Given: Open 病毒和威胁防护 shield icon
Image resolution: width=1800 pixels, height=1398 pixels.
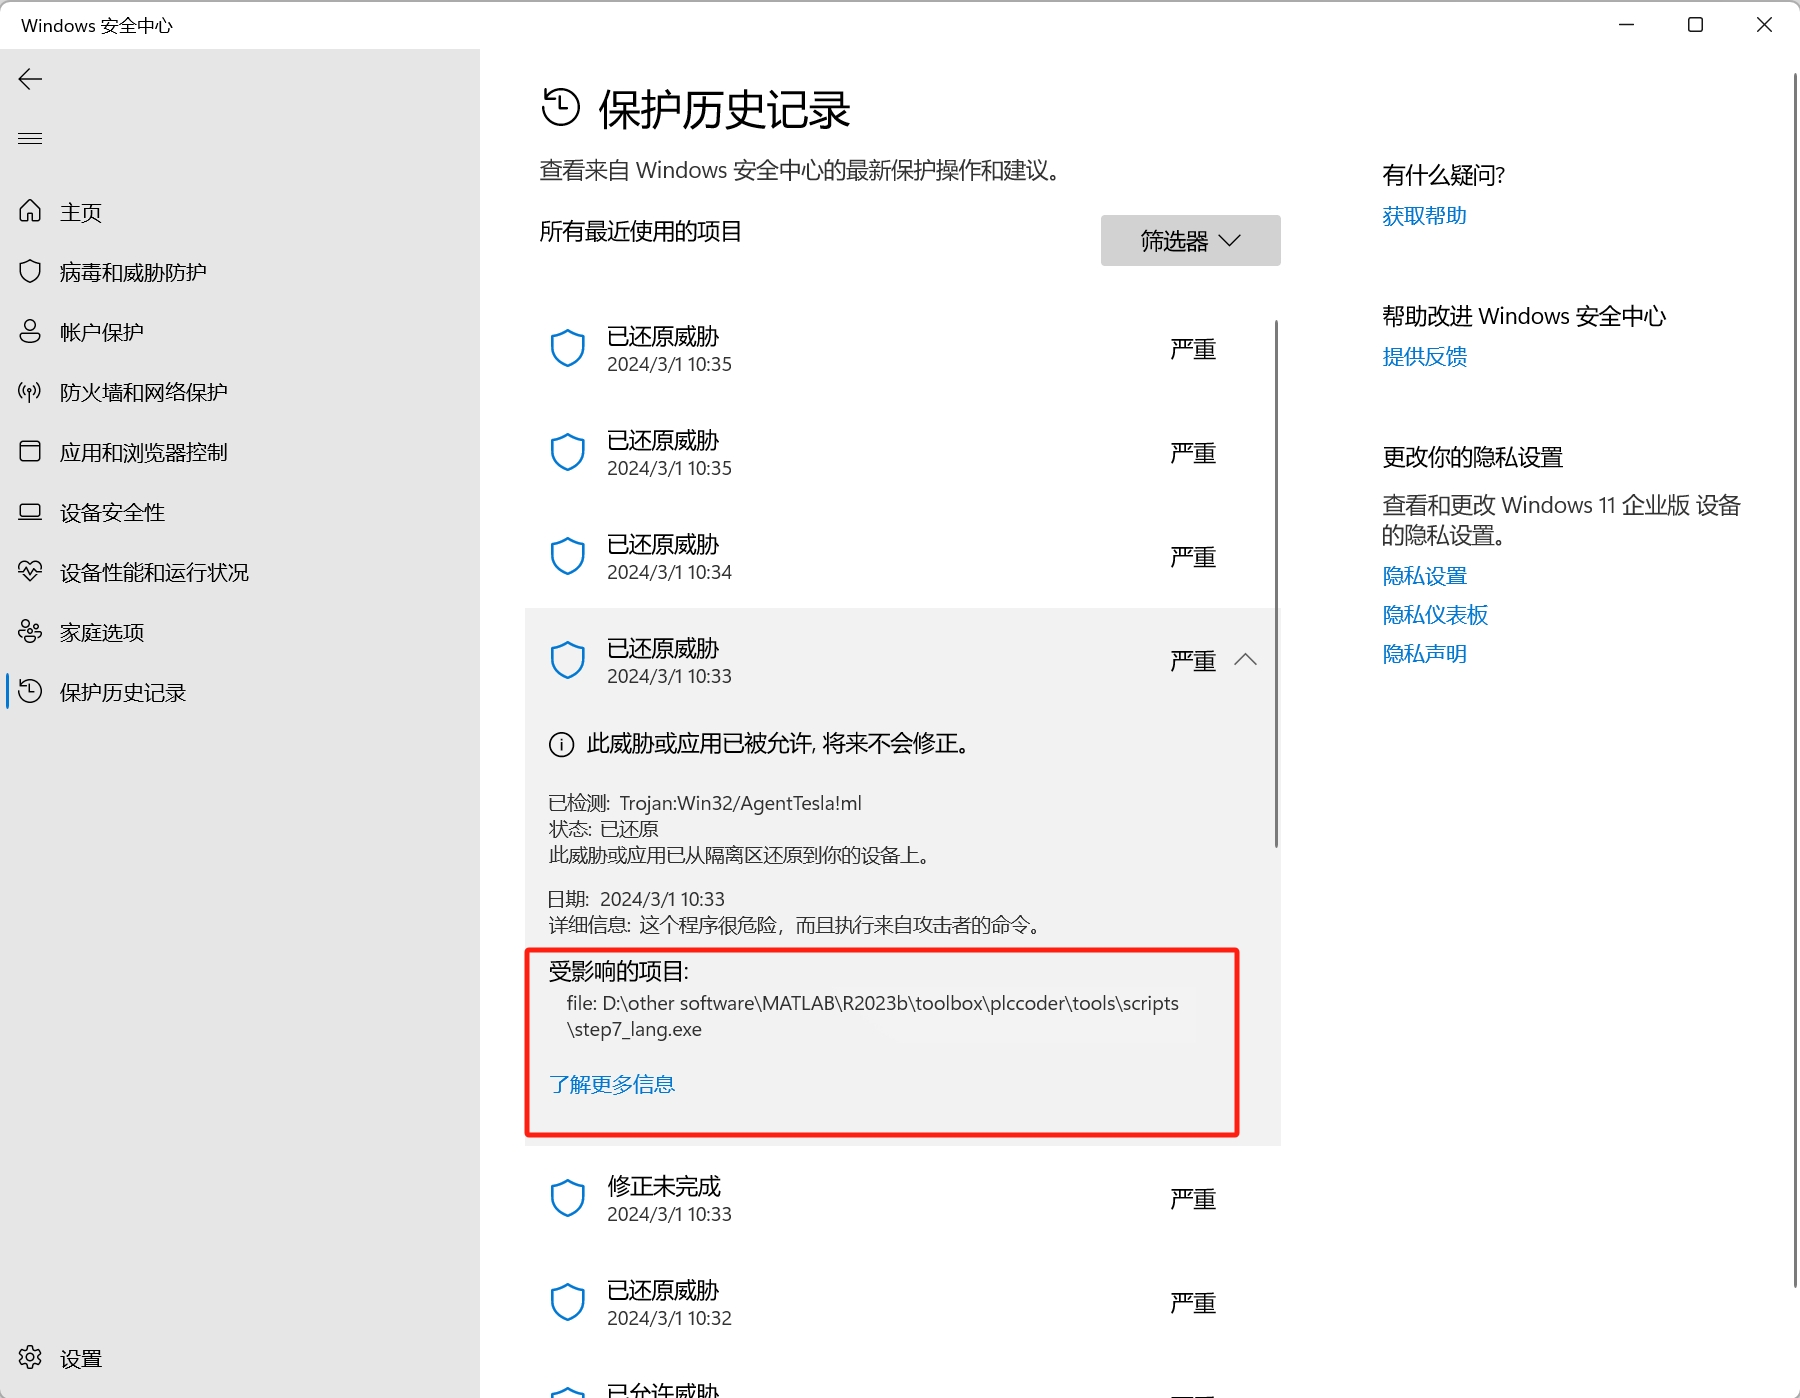Looking at the screenshot, I should 30,271.
